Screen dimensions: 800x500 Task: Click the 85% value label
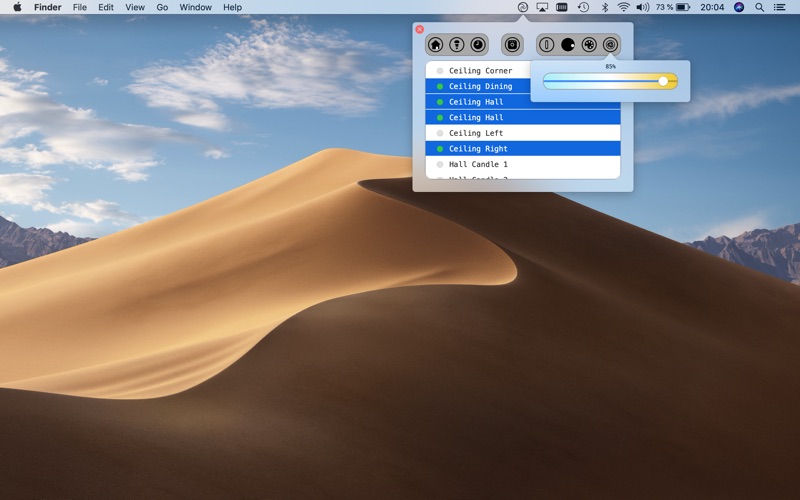click(x=610, y=66)
